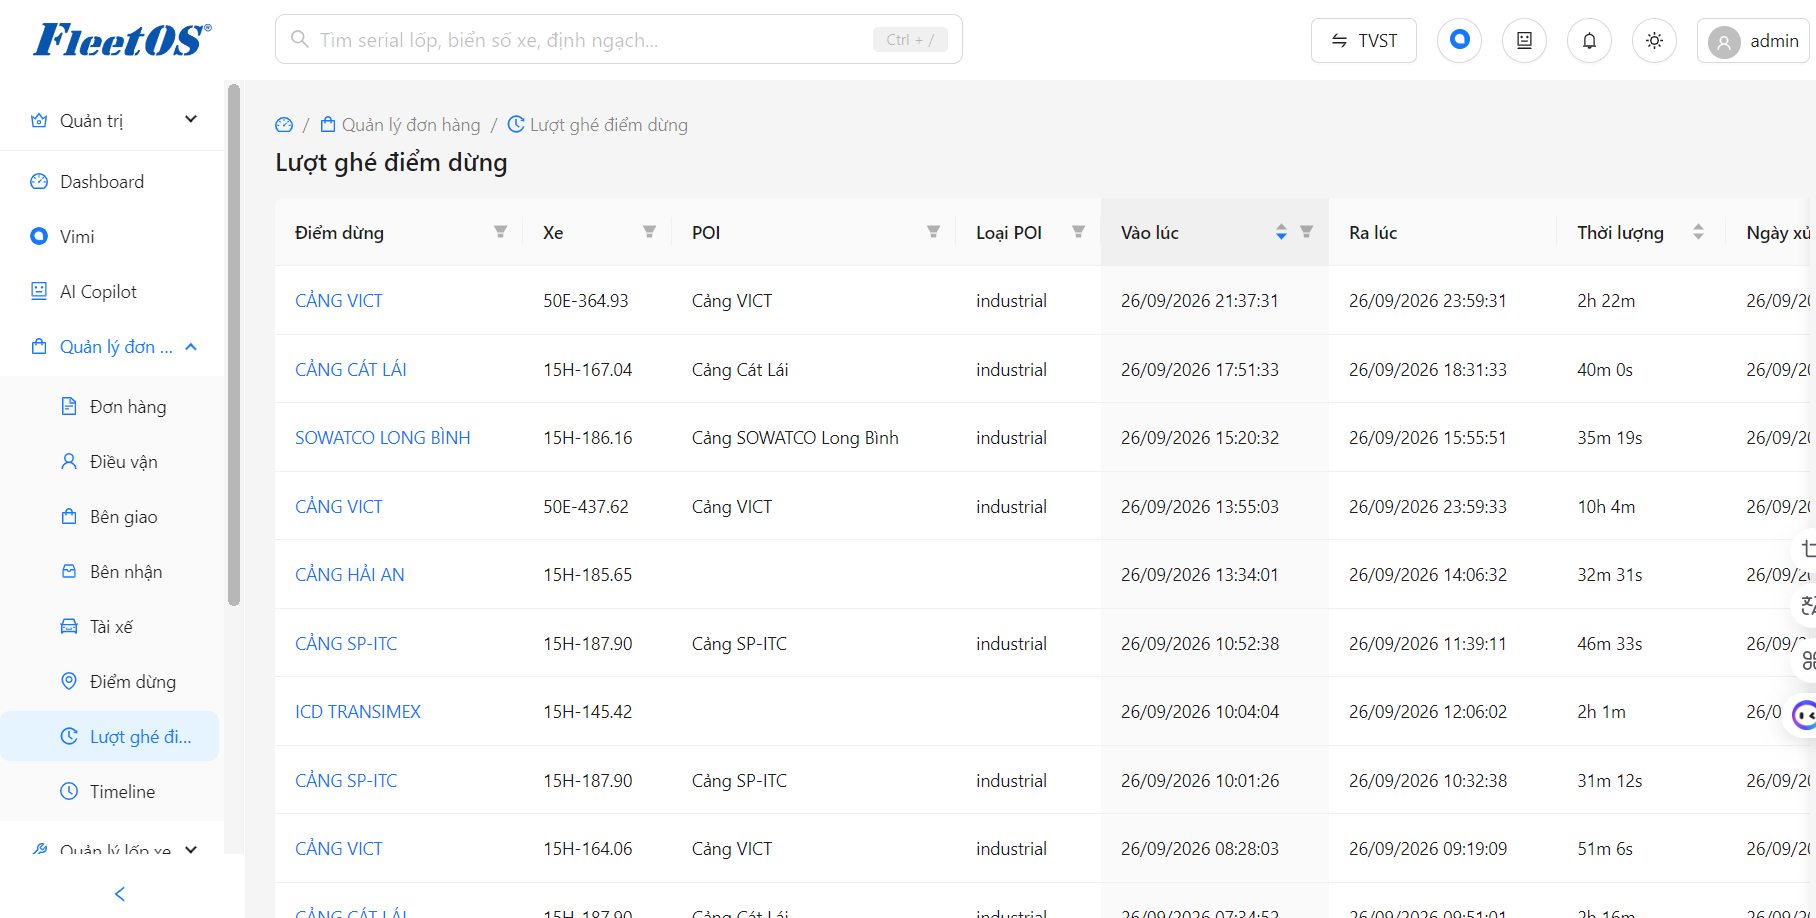Open Dashboard from the sidebar
The image size is (1816, 918).
(102, 182)
